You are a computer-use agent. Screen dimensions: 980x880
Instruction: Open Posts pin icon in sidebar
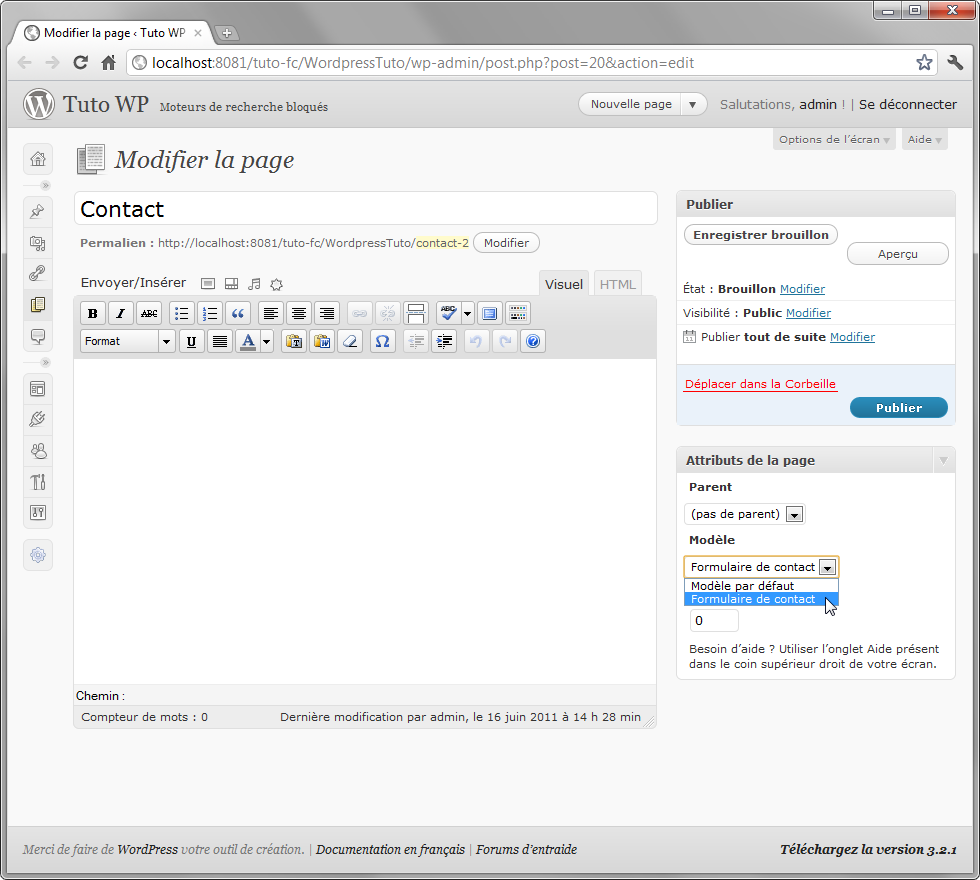point(38,211)
